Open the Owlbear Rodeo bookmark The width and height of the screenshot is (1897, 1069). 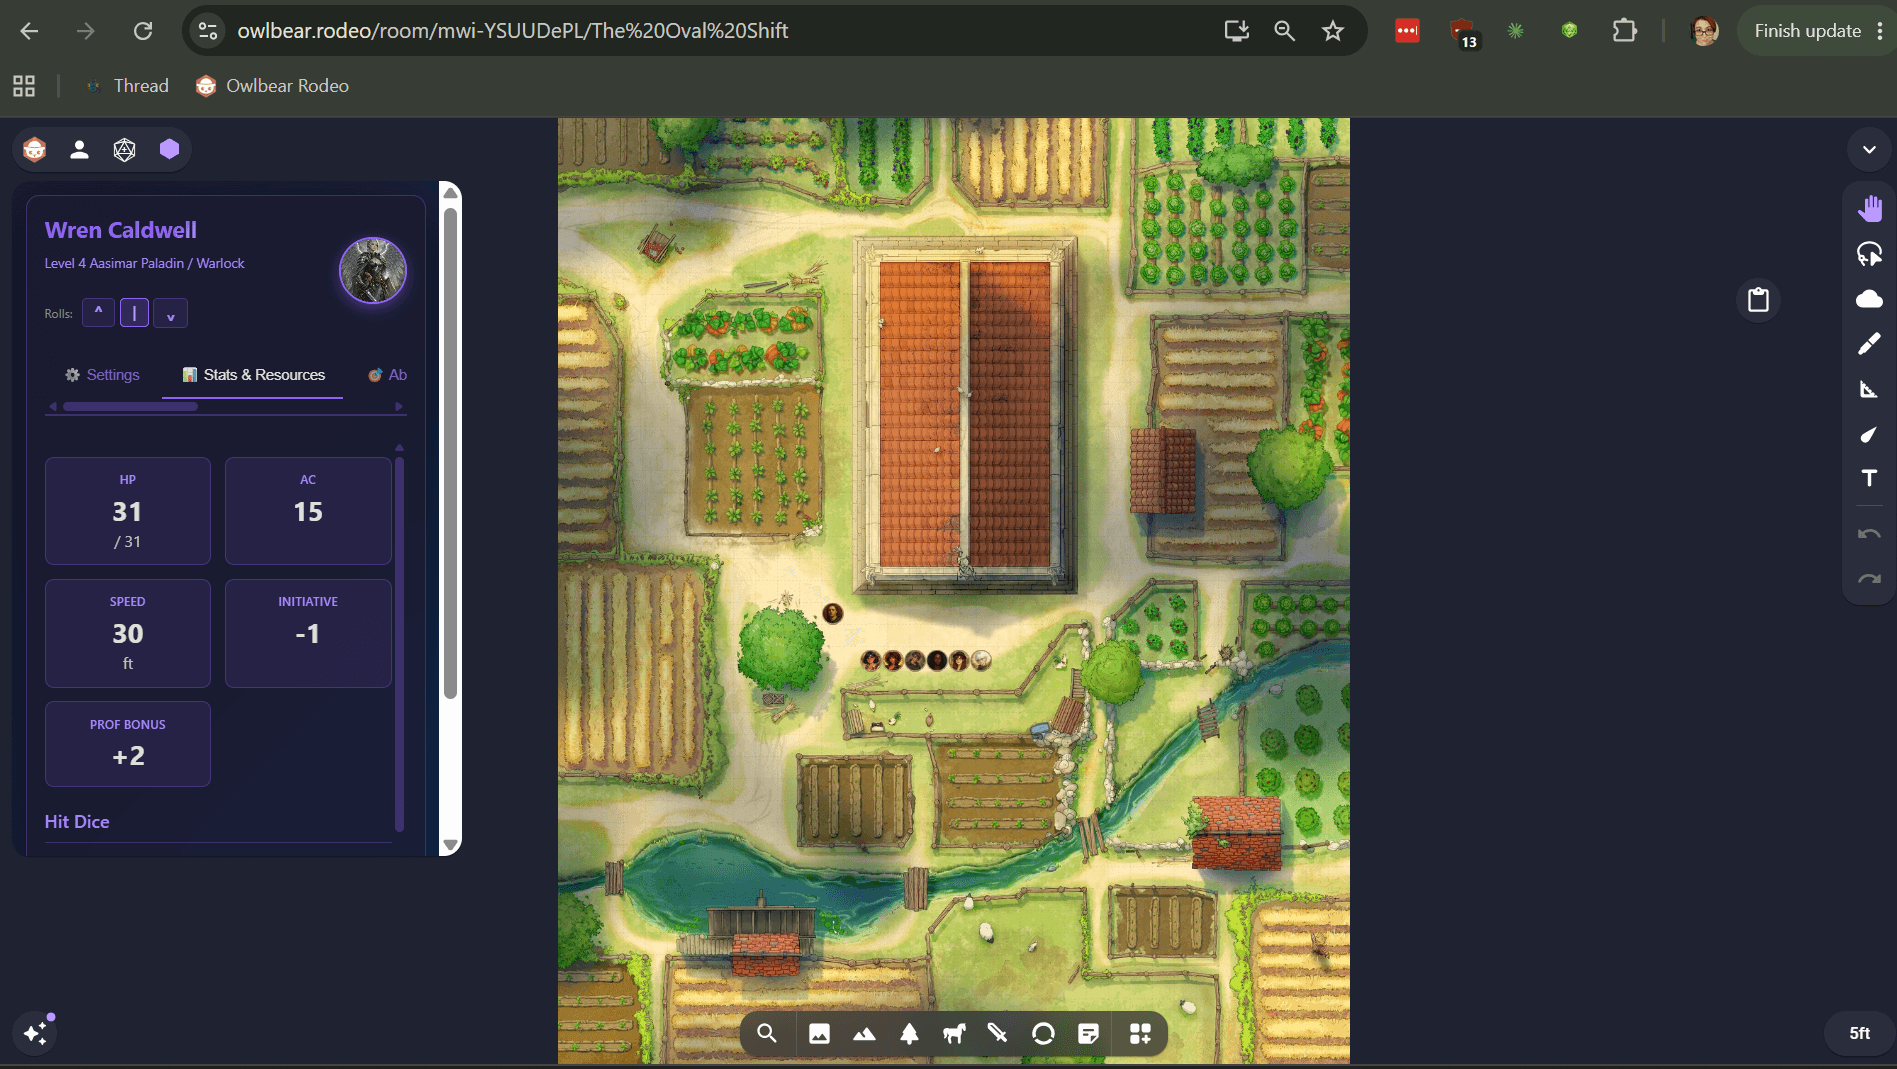coord(273,86)
